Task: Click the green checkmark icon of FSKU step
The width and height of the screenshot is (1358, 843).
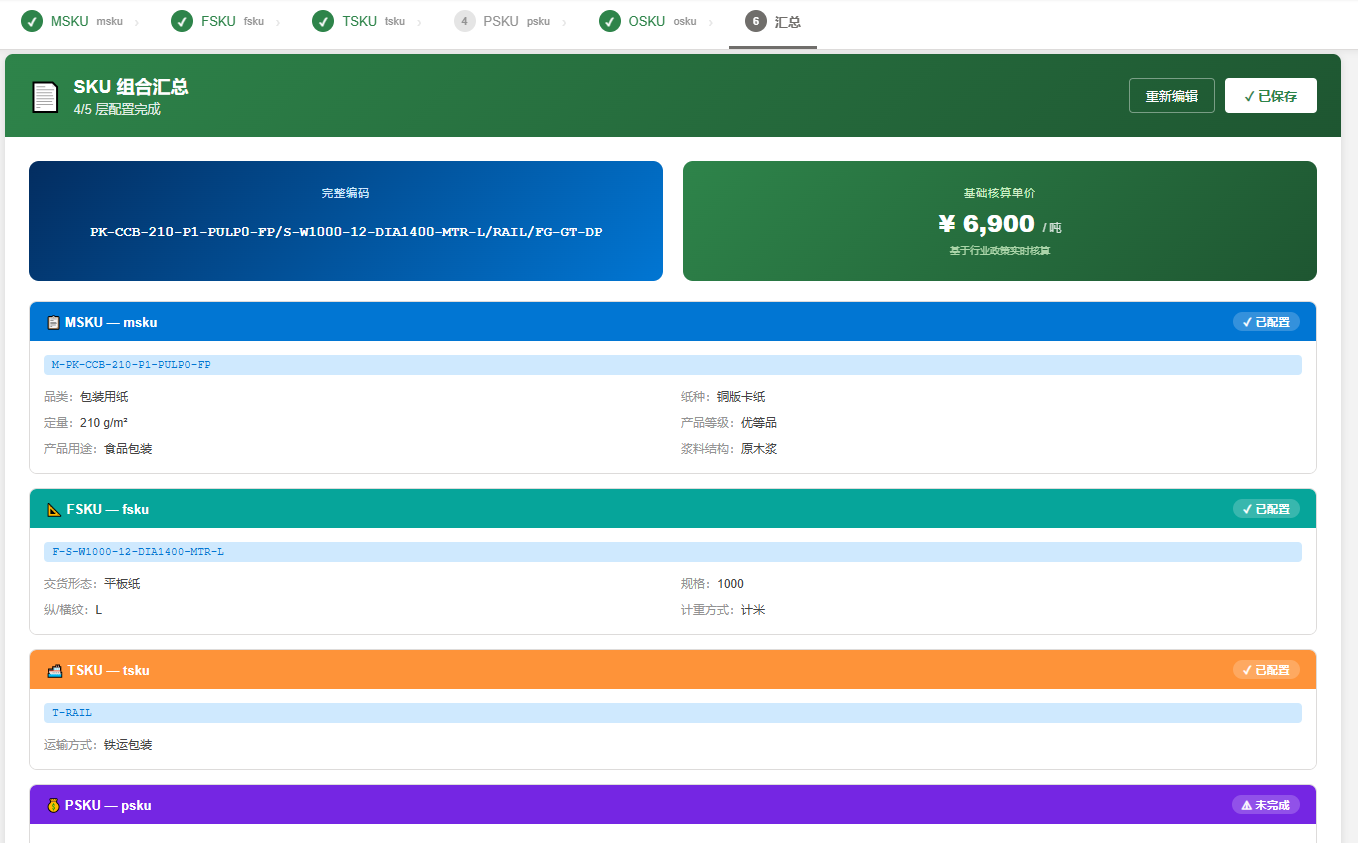Action: pos(182,21)
